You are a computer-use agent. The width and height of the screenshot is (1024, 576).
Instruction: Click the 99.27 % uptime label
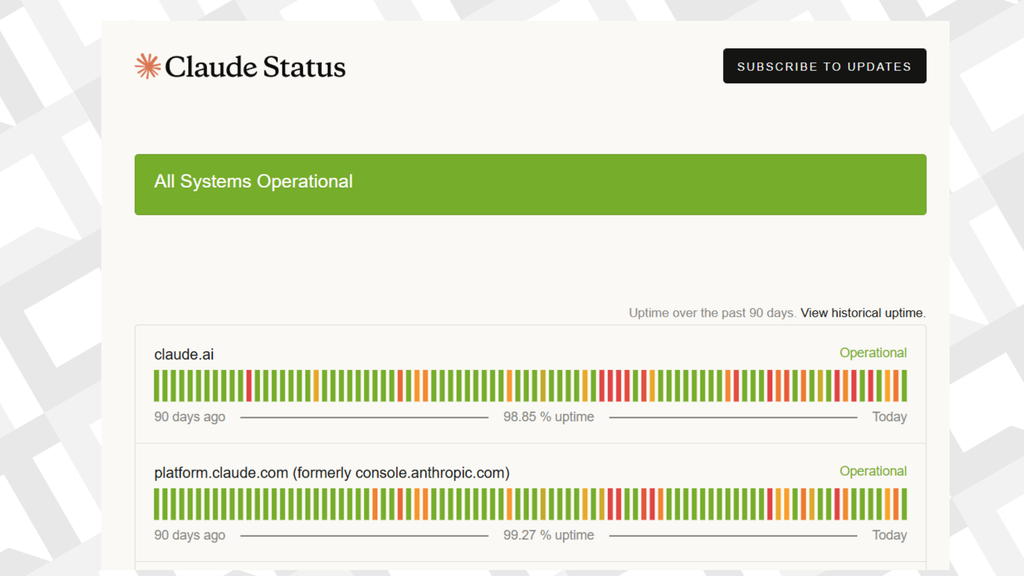548,535
